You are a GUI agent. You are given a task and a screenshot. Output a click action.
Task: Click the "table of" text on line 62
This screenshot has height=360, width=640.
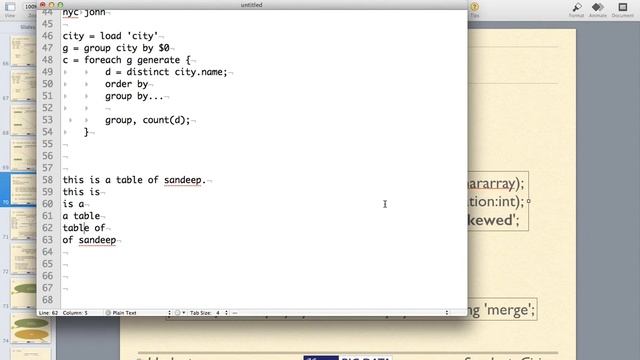click(84, 228)
